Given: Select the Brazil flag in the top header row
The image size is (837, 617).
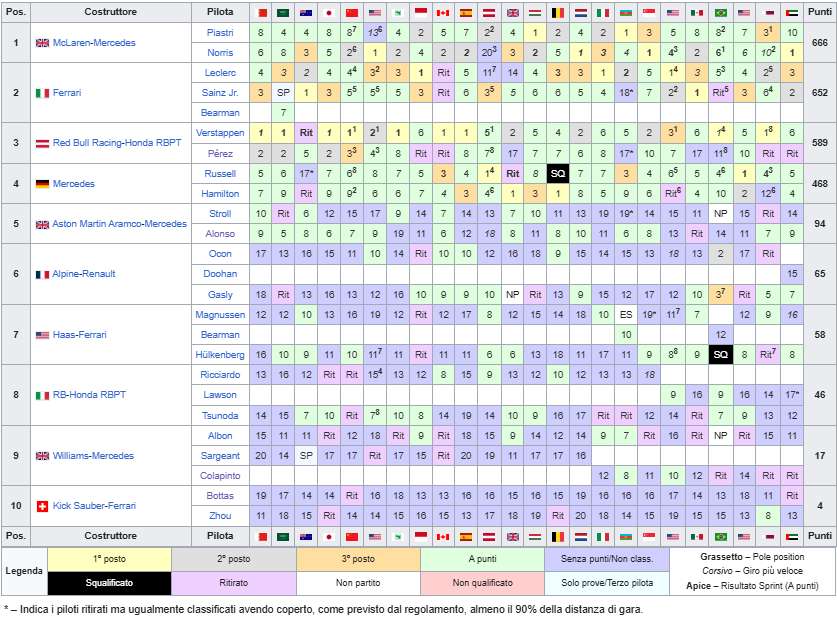Looking at the screenshot, I should [x=721, y=12].
